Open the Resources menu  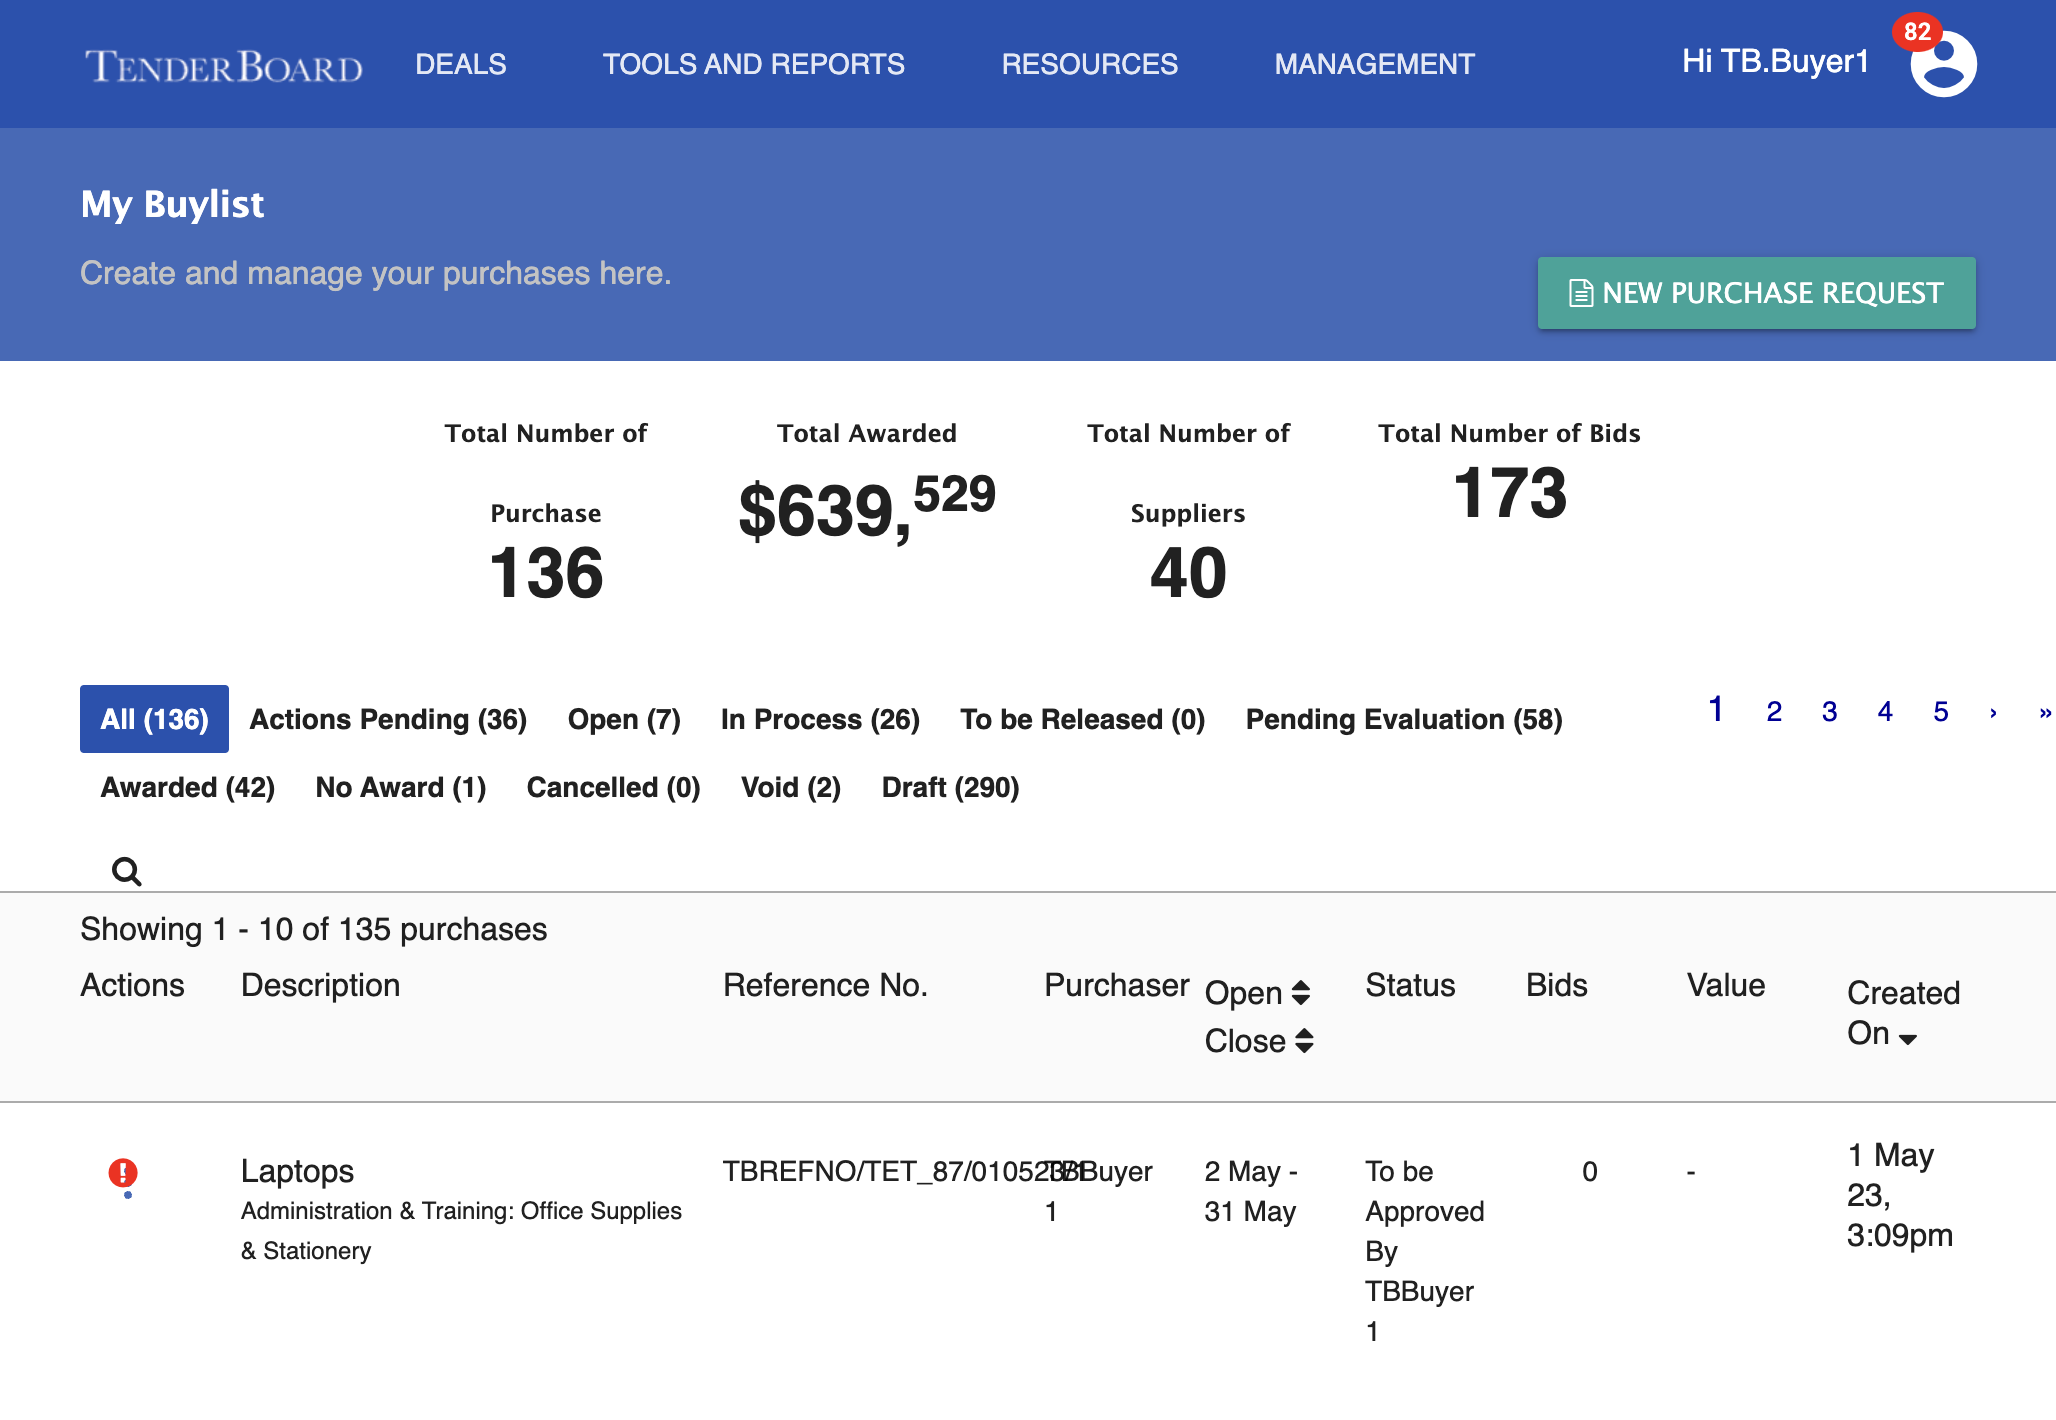coord(1090,64)
